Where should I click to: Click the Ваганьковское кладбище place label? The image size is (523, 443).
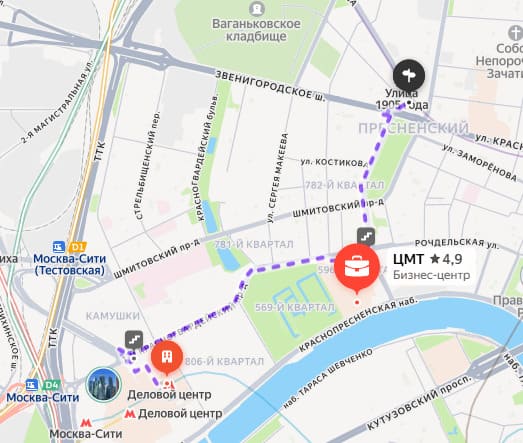256,30
